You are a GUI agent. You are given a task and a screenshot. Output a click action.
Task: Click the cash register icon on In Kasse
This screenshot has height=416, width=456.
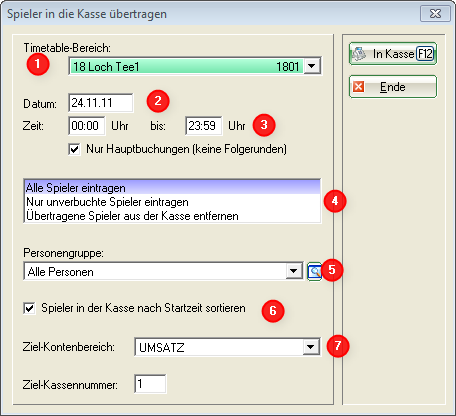(359, 54)
